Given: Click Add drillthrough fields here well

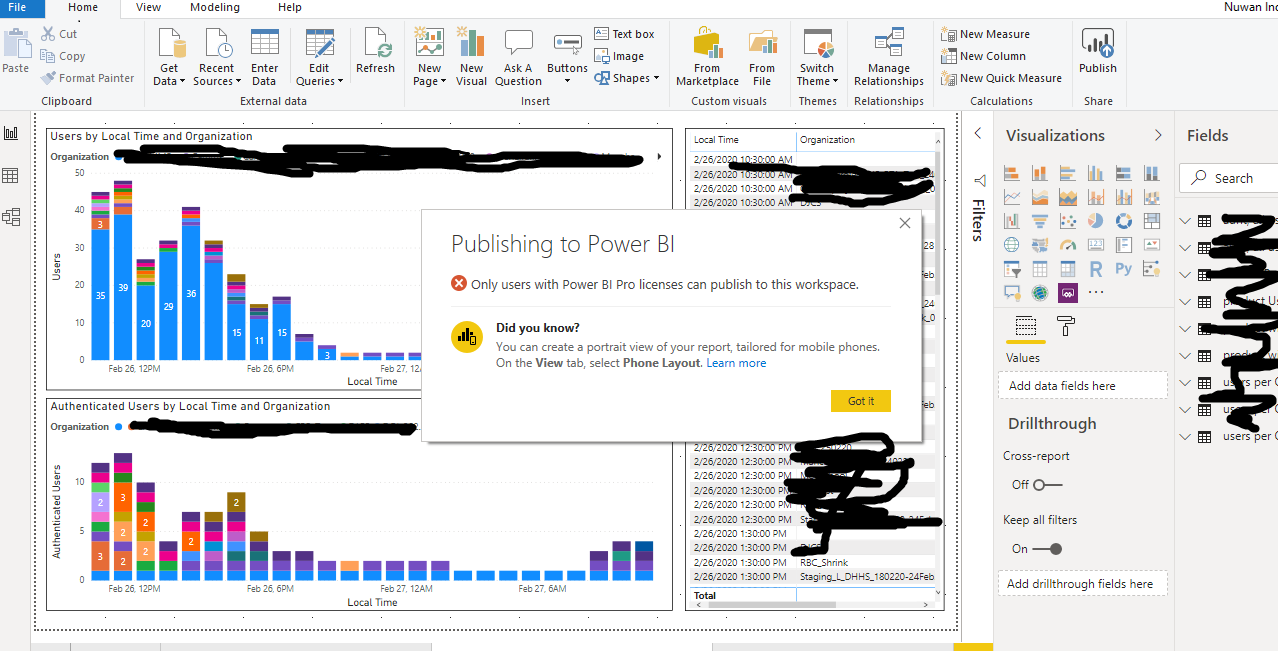Looking at the screenshot, I should (x=1083, y=583).
